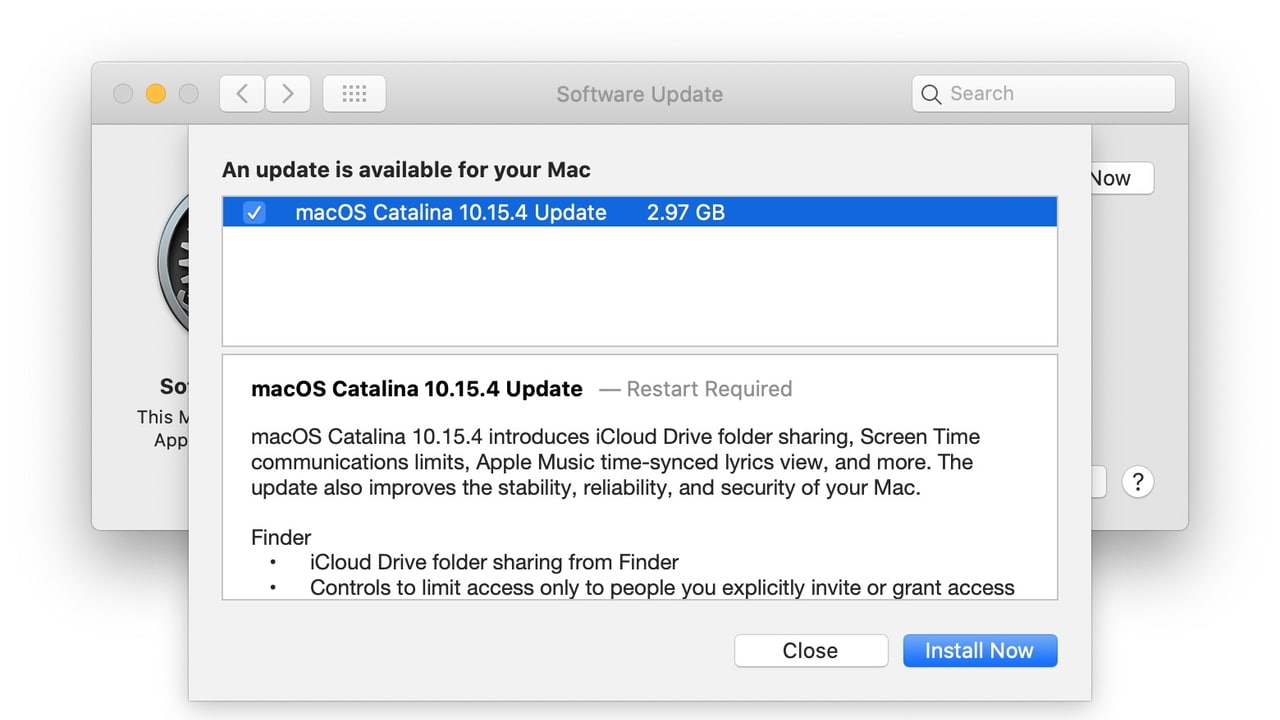Click the 'An update is available' heading
1280x720 pixels.
(x=406, y=170)
